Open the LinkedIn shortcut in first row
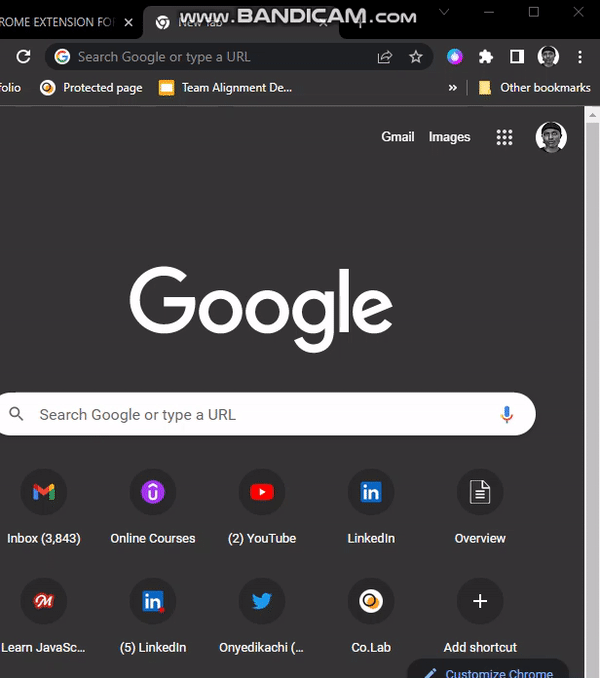600x678 pixels. [371, 508]
